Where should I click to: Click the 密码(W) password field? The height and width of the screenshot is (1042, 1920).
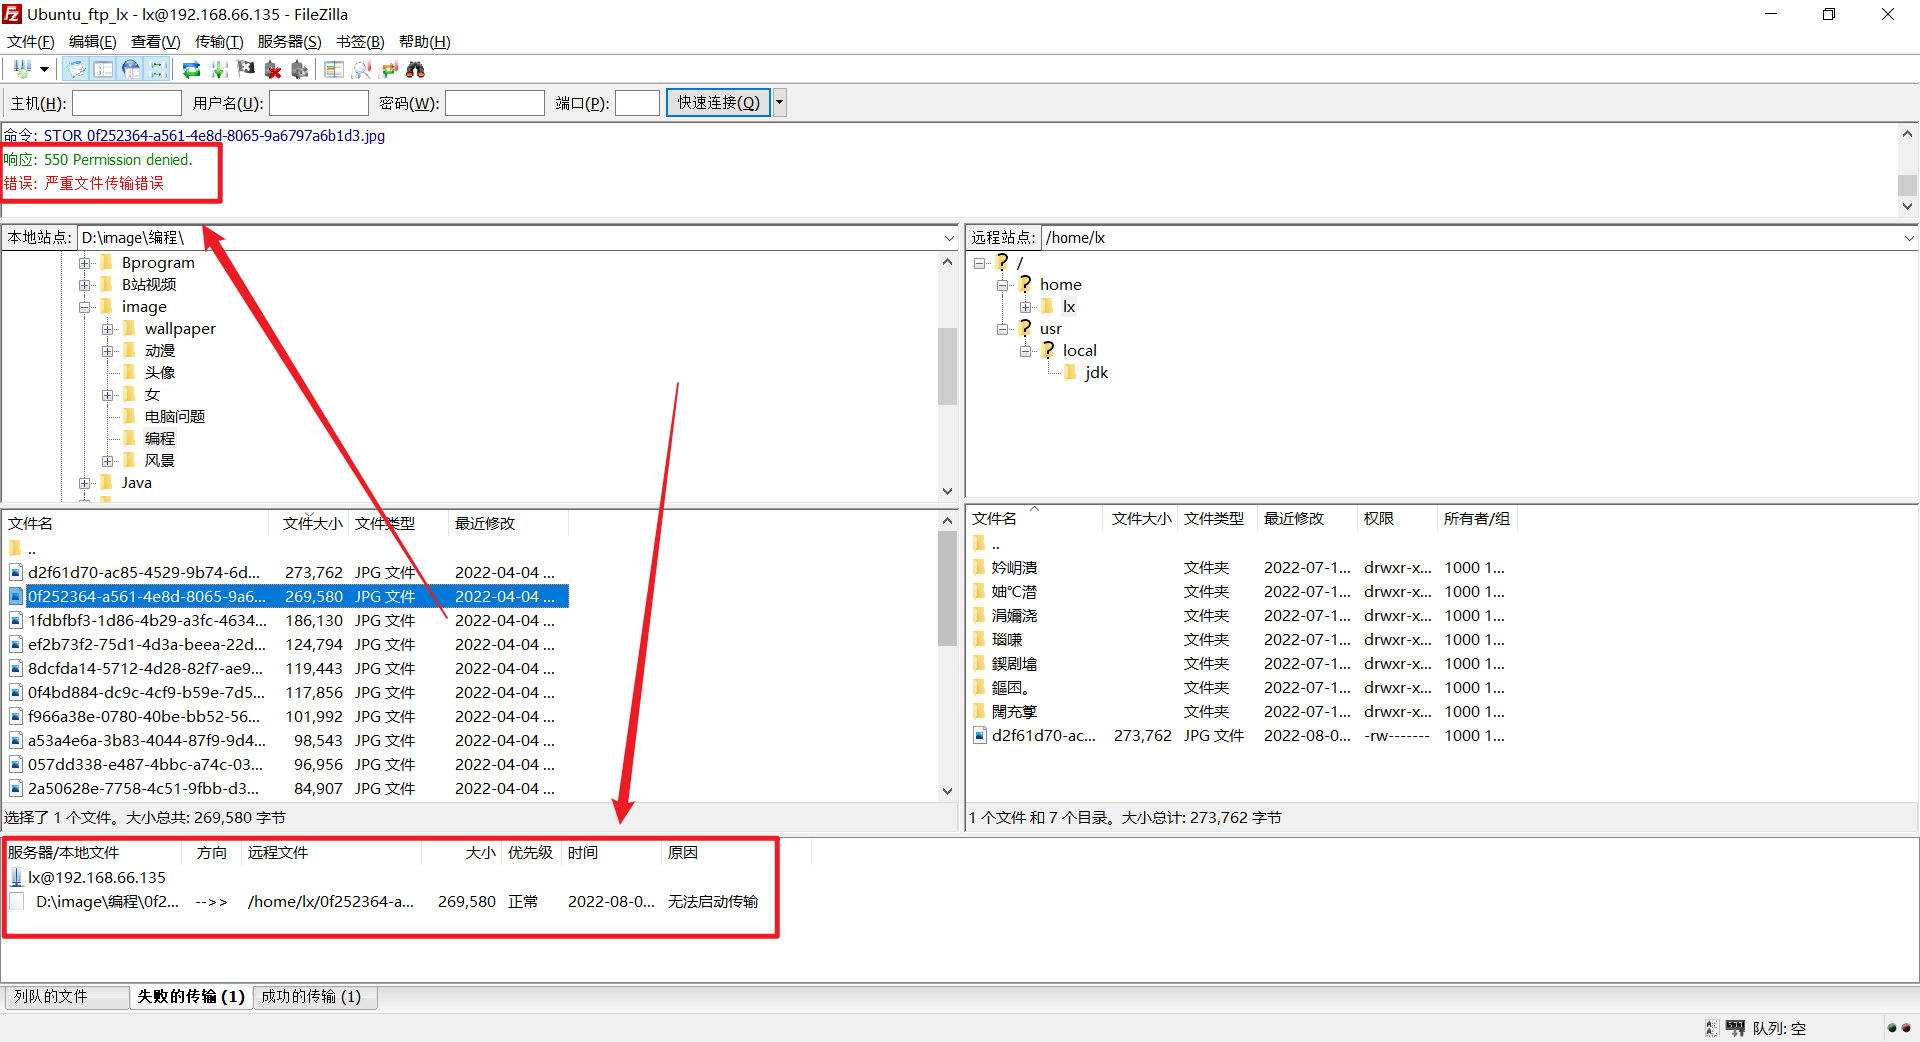[x=495, y=103]
